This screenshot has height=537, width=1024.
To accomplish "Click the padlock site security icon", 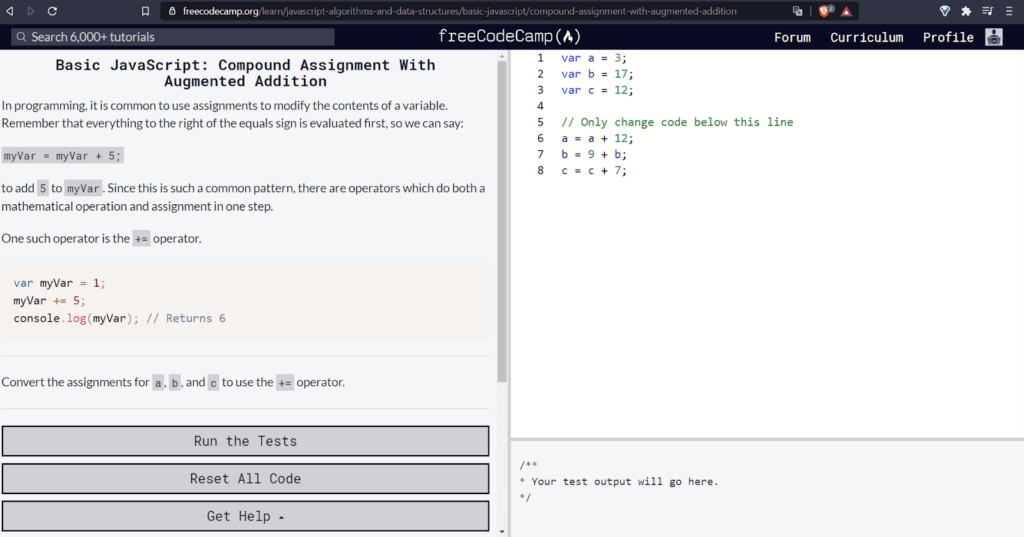I will [172, 11].
